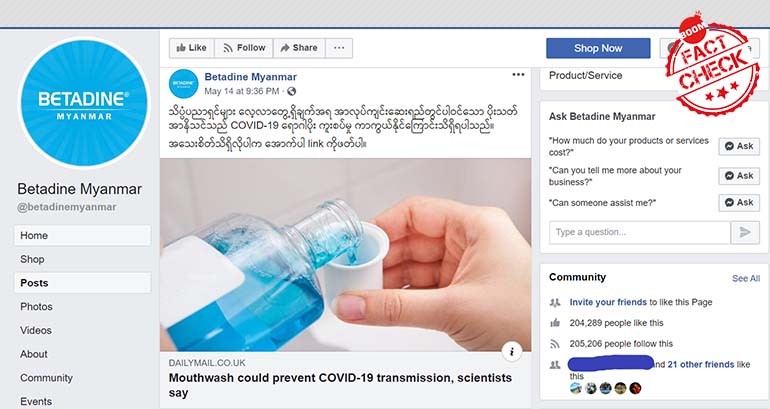Screen dimensions: 770x409
Task: Click the link info 'i' icon
Action: click(512, 352)
